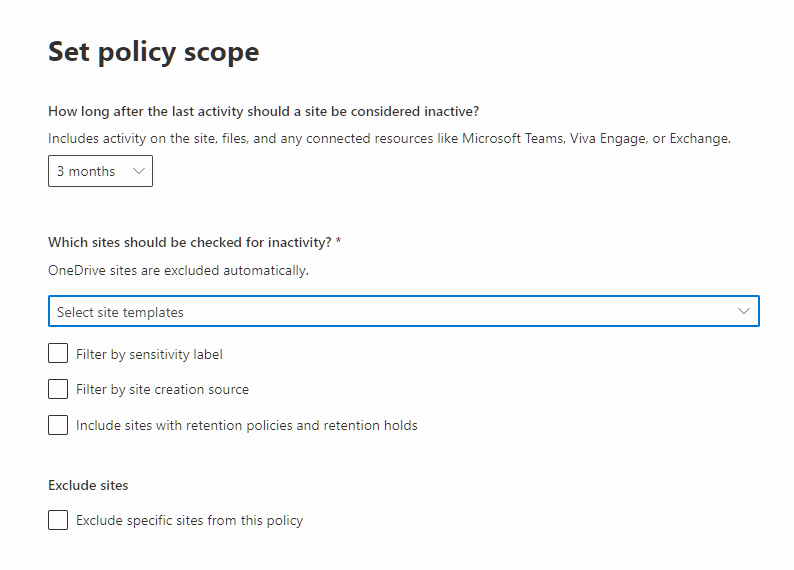Viewport: 794px width, 570px height.
Task: Click the Which sites should be checked label
Action: pyautogui.click(x=190, y=242)
